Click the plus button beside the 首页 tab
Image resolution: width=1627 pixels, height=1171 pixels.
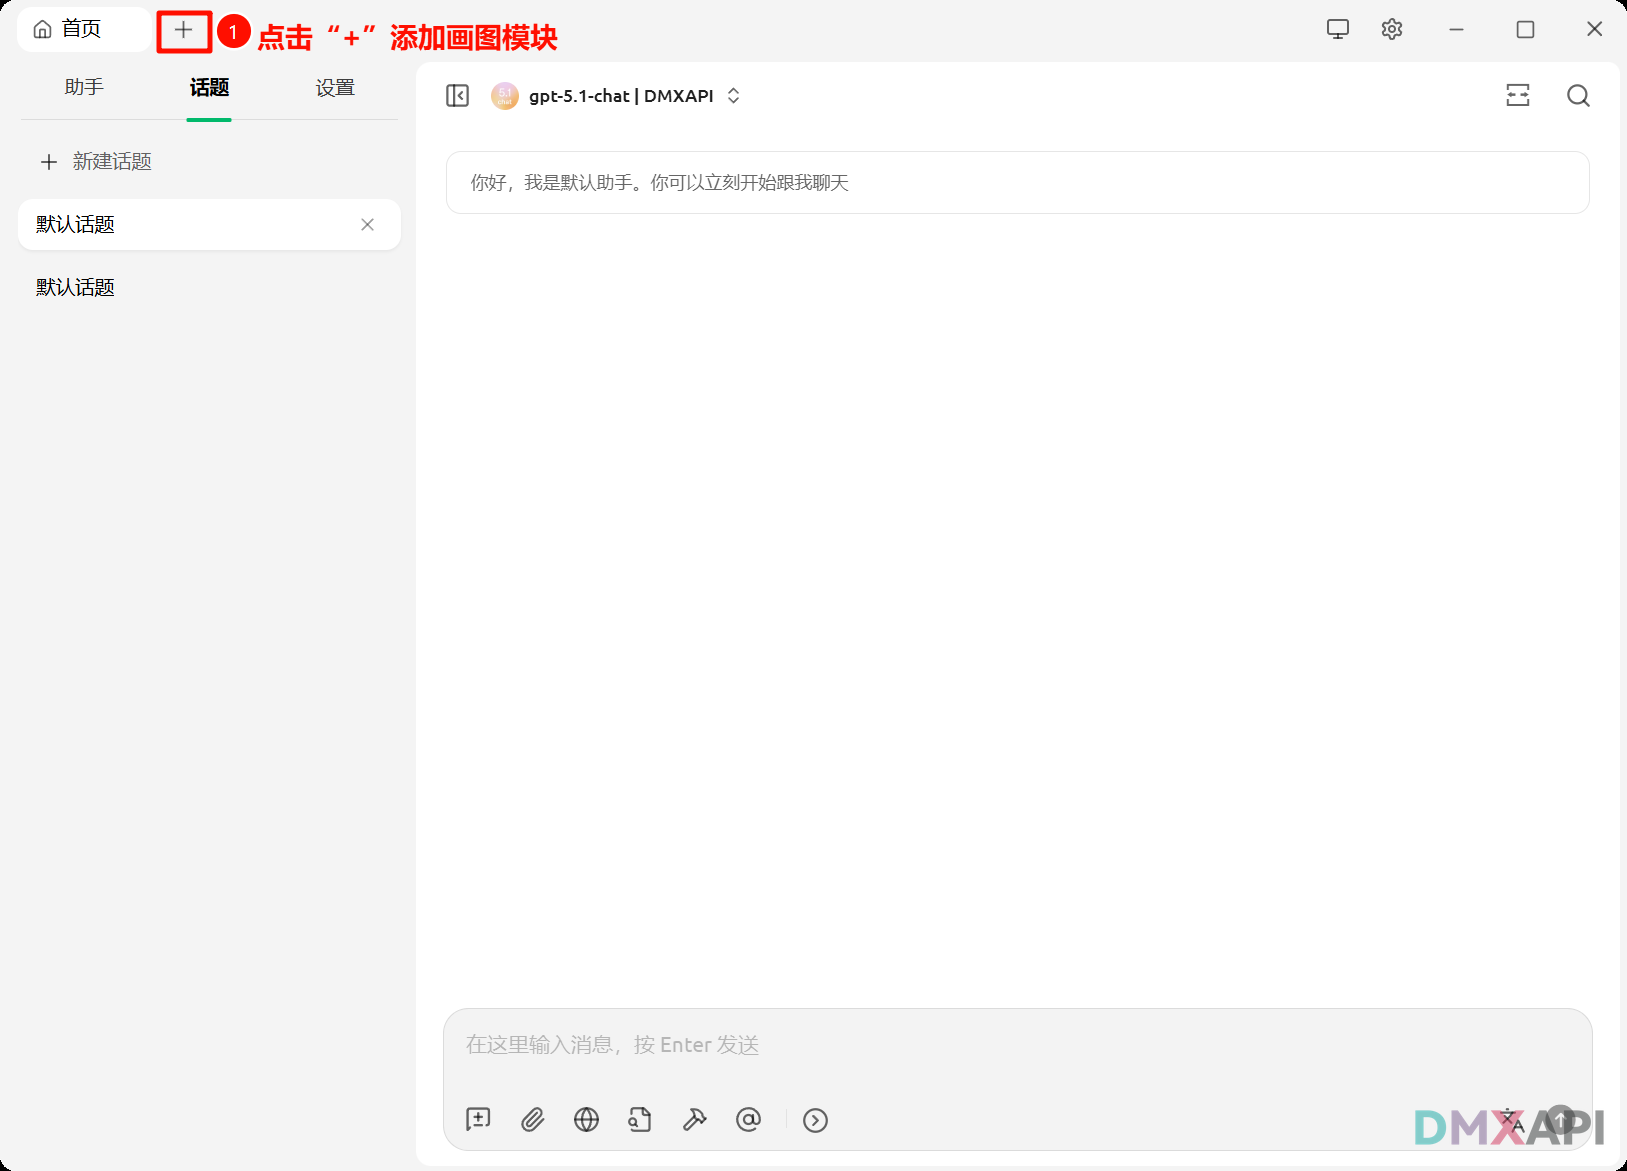pos(184,31)
